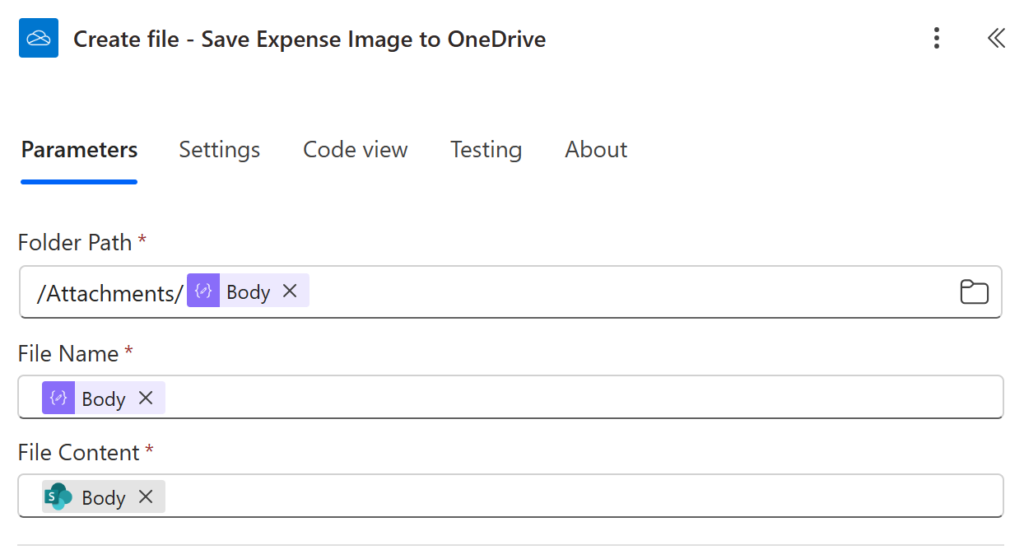The width and height of the screenshot is (1024, 550).
Task: Open the Settings tab
Action: 219,150
